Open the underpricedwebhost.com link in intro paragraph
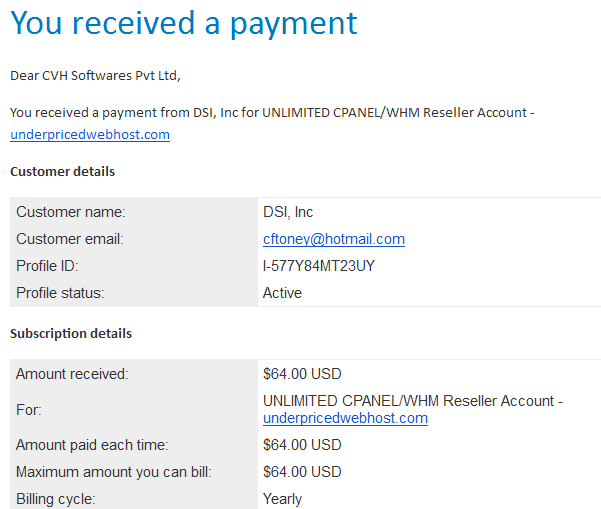 [90, 135]
